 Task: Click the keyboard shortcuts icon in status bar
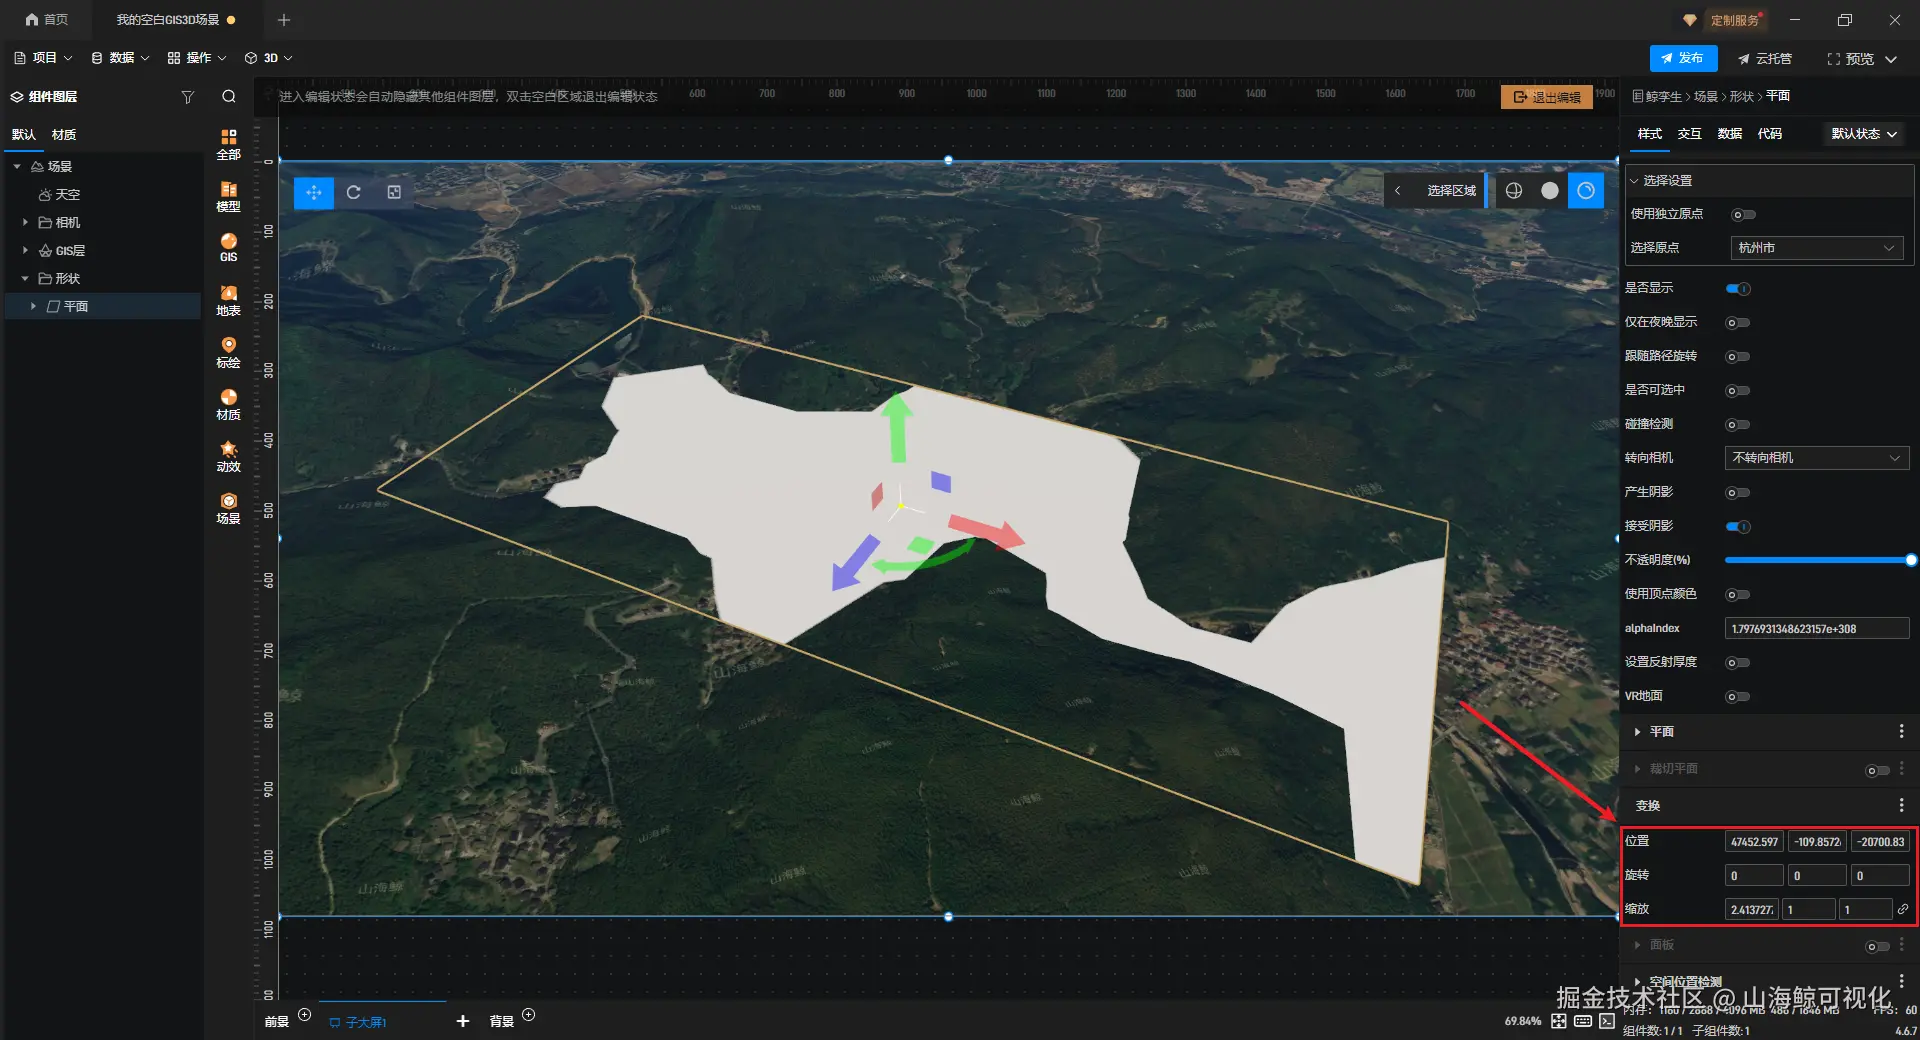[x=1583, y=1021]
